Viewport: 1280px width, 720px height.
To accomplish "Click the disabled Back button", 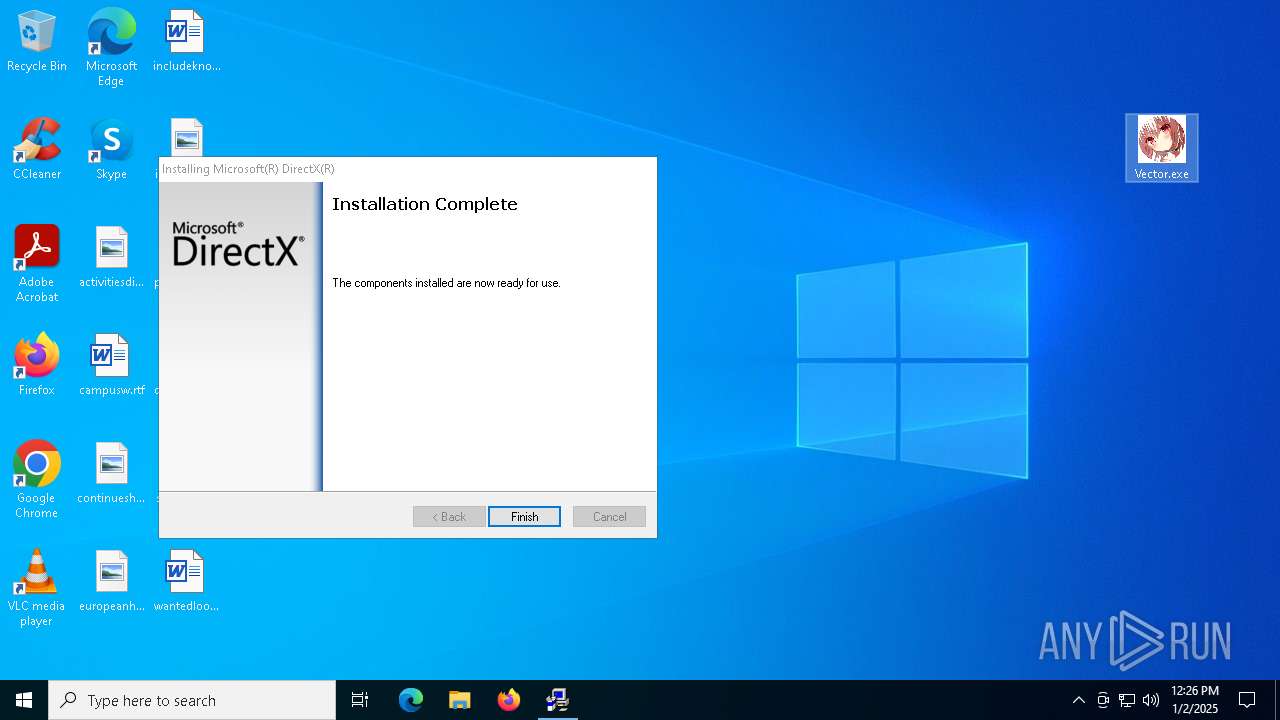I will [449, 517].
